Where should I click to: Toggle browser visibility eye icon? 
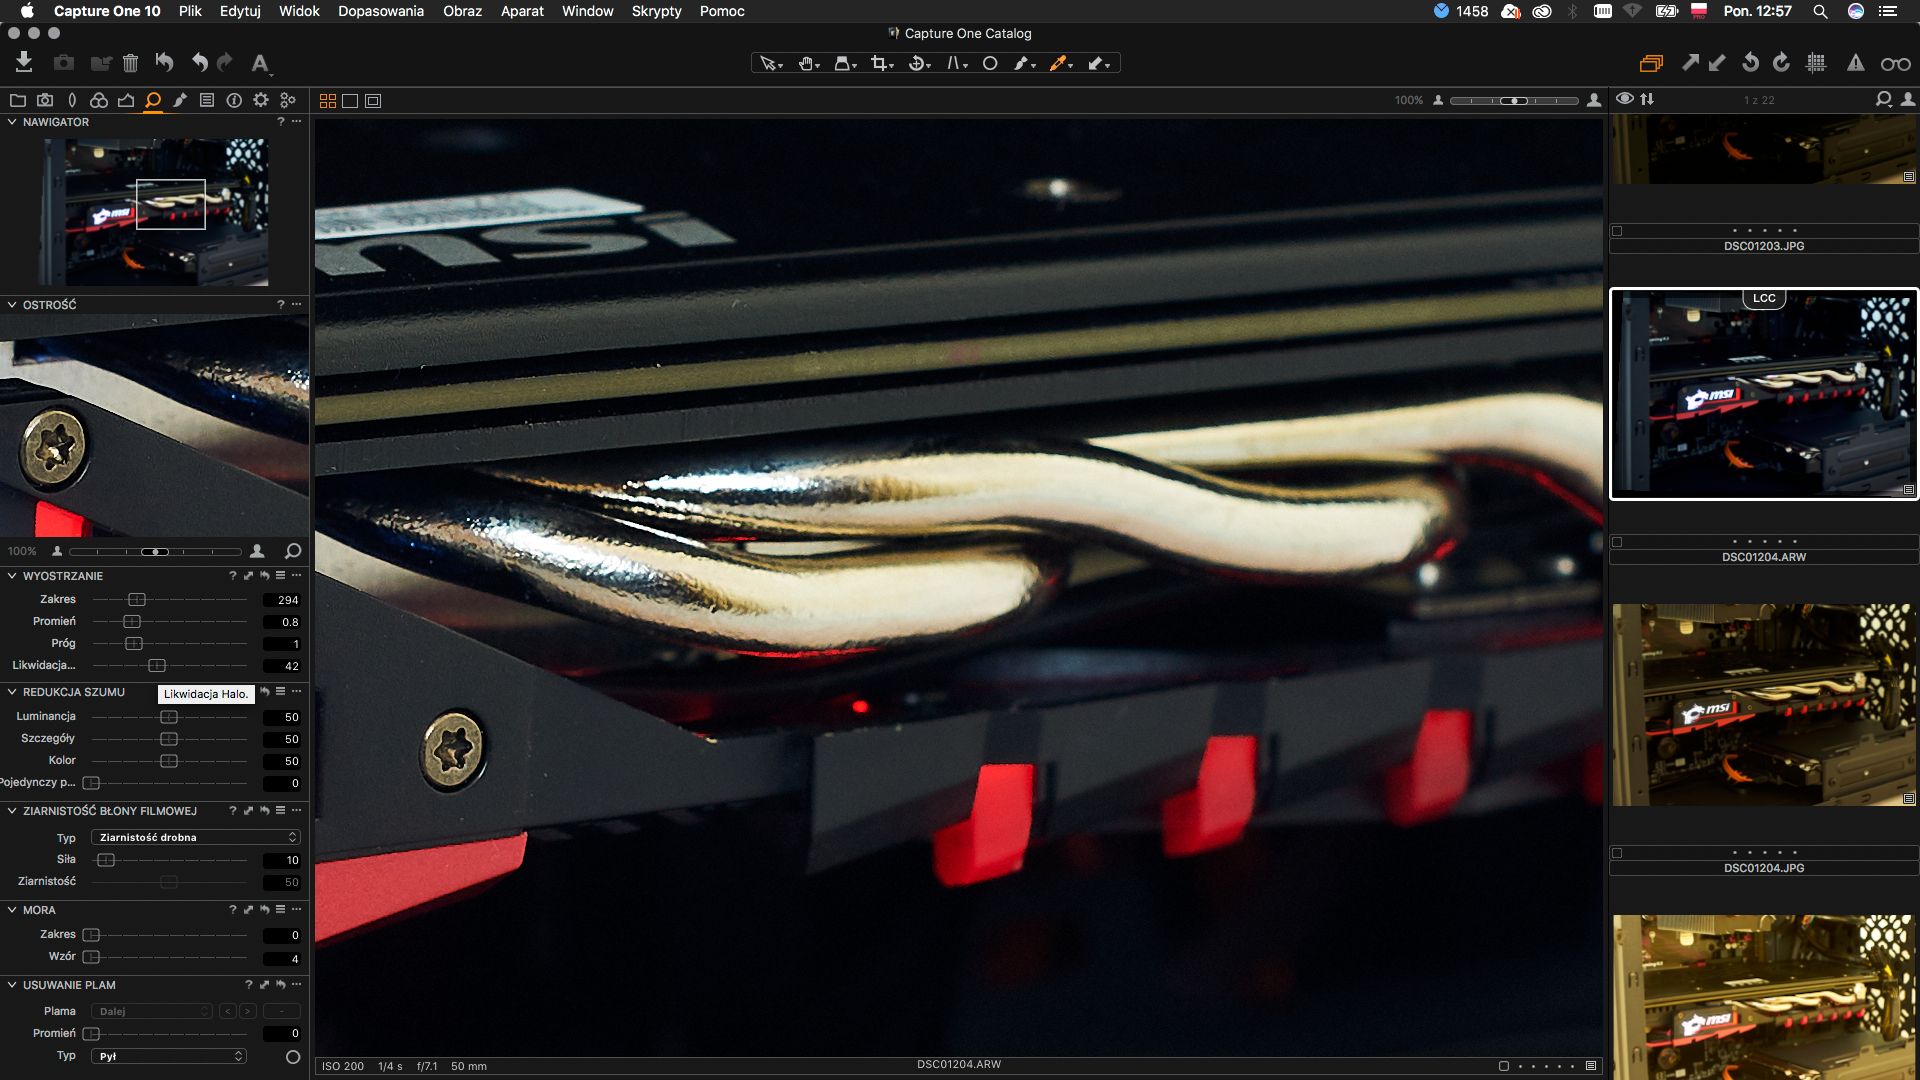[x=1624, y=98]
